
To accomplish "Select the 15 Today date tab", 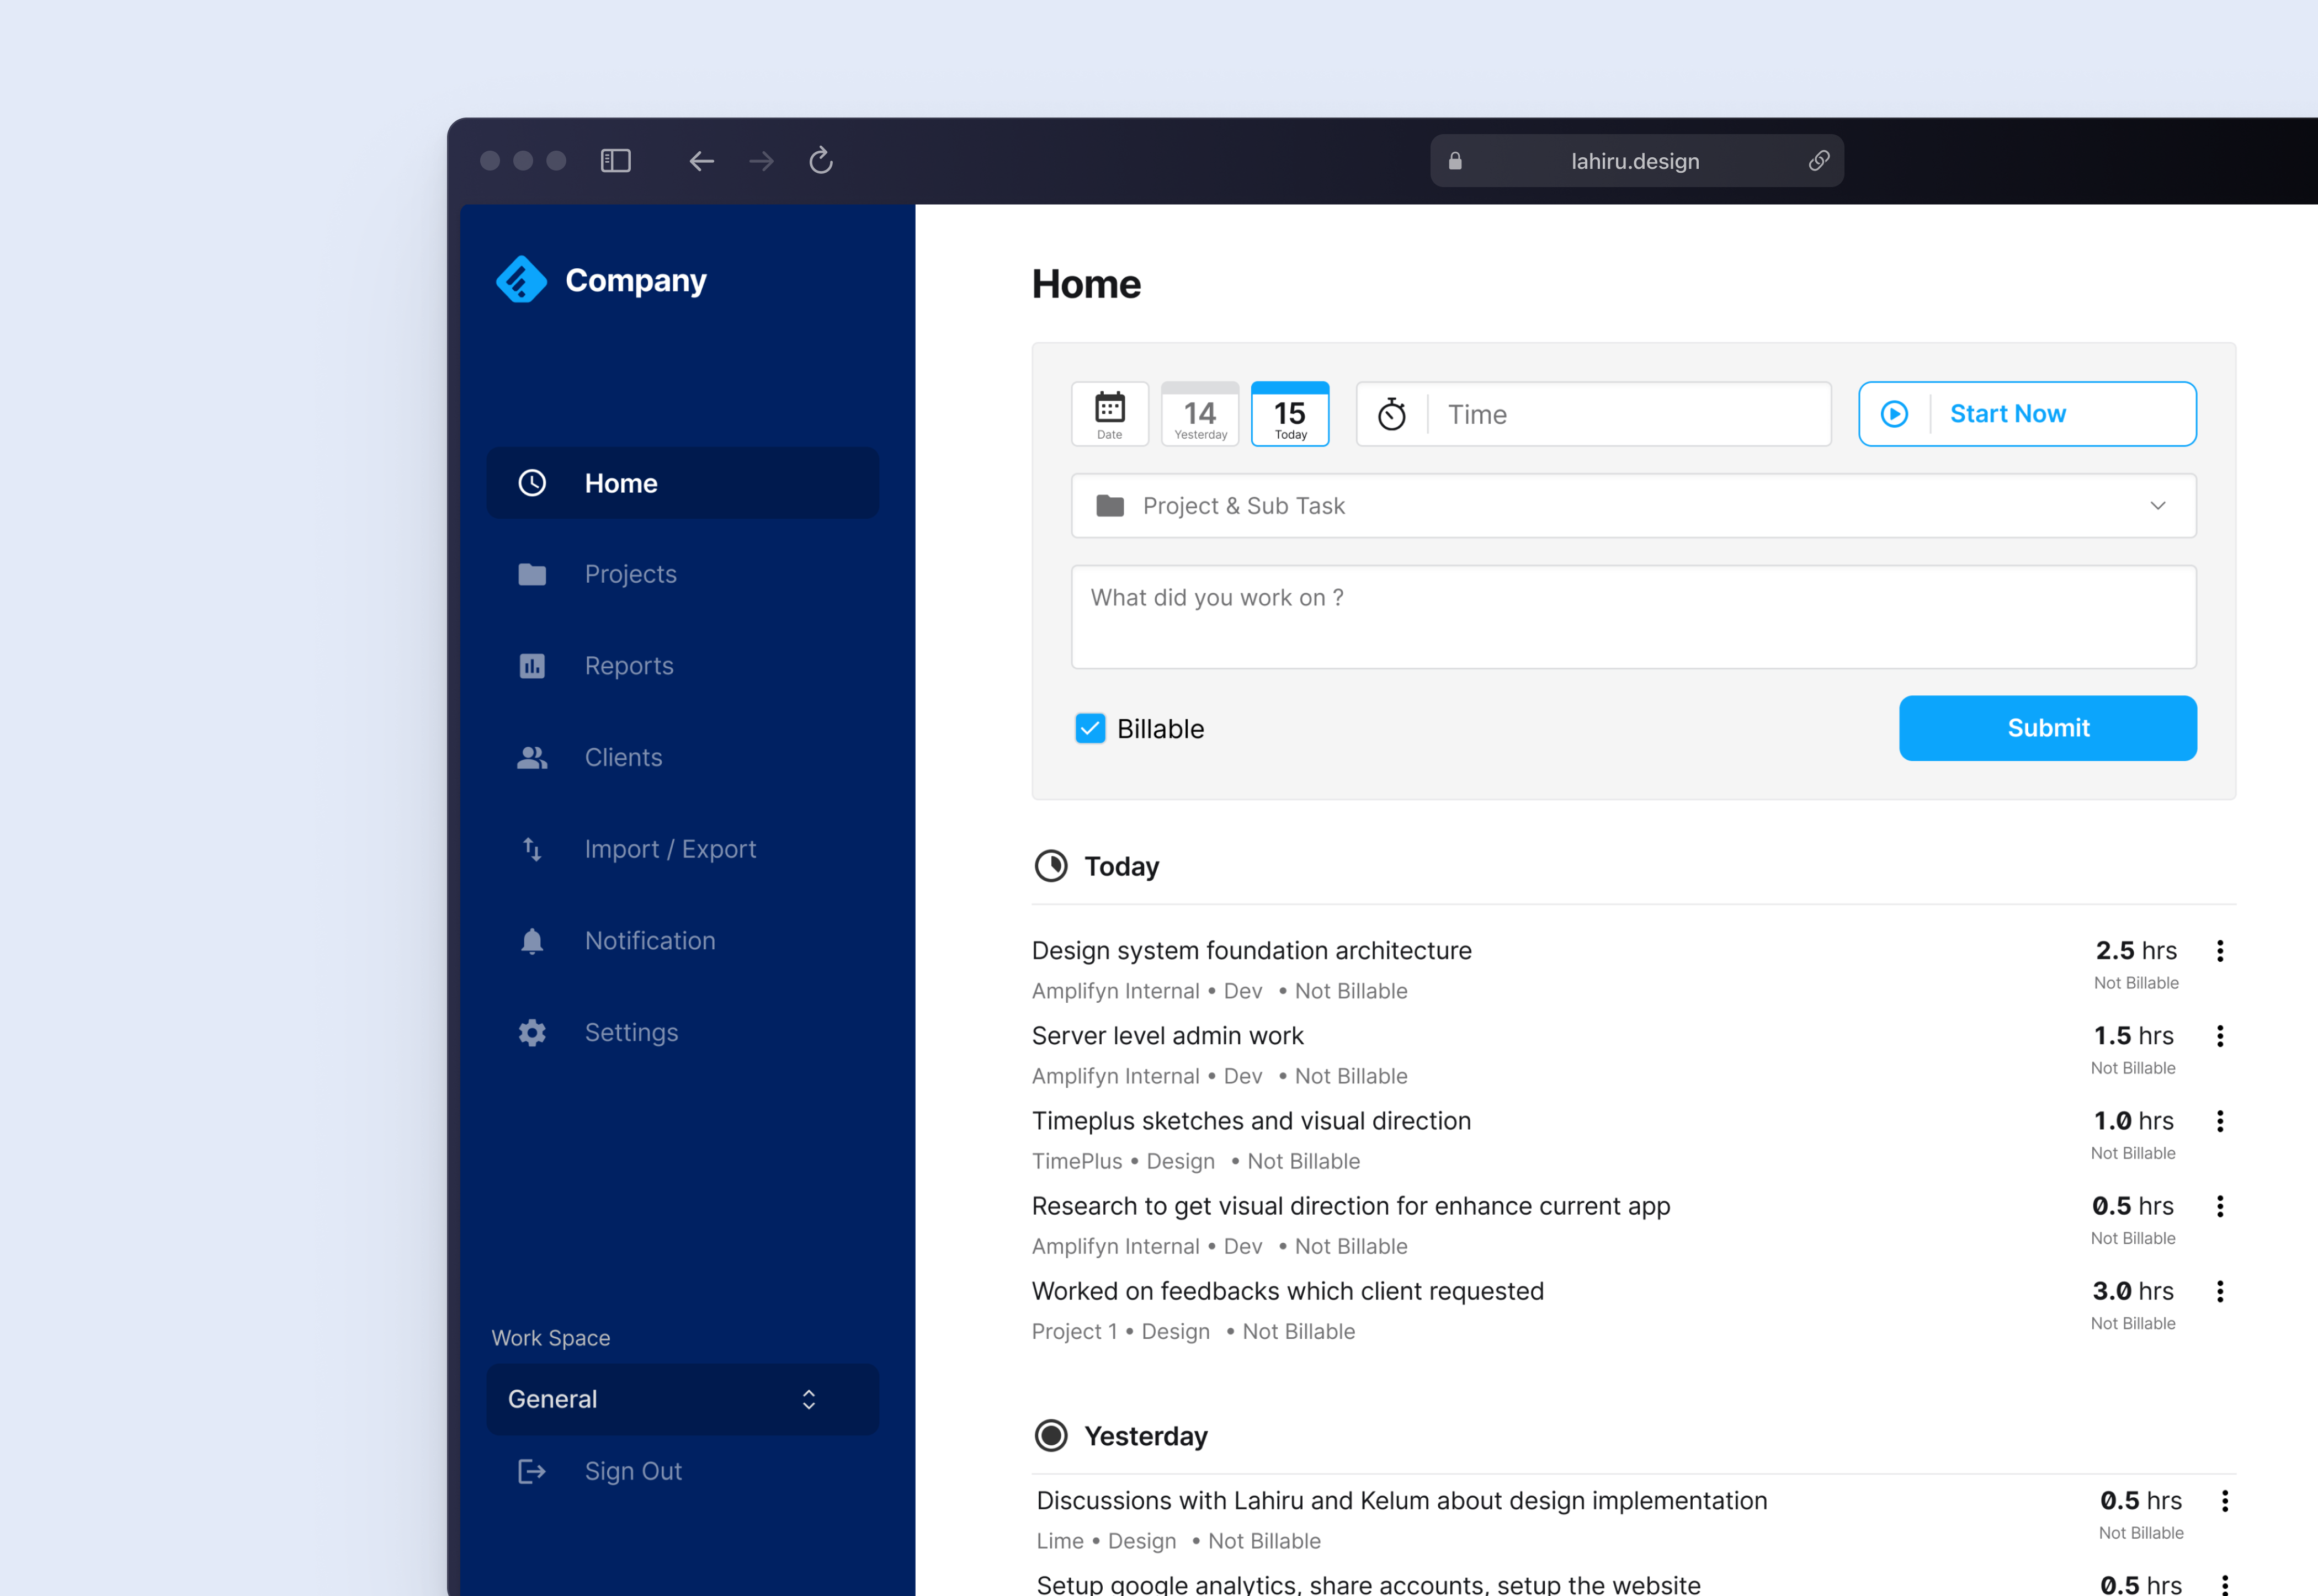I will pyautogui.click(x=1290, y=414).
